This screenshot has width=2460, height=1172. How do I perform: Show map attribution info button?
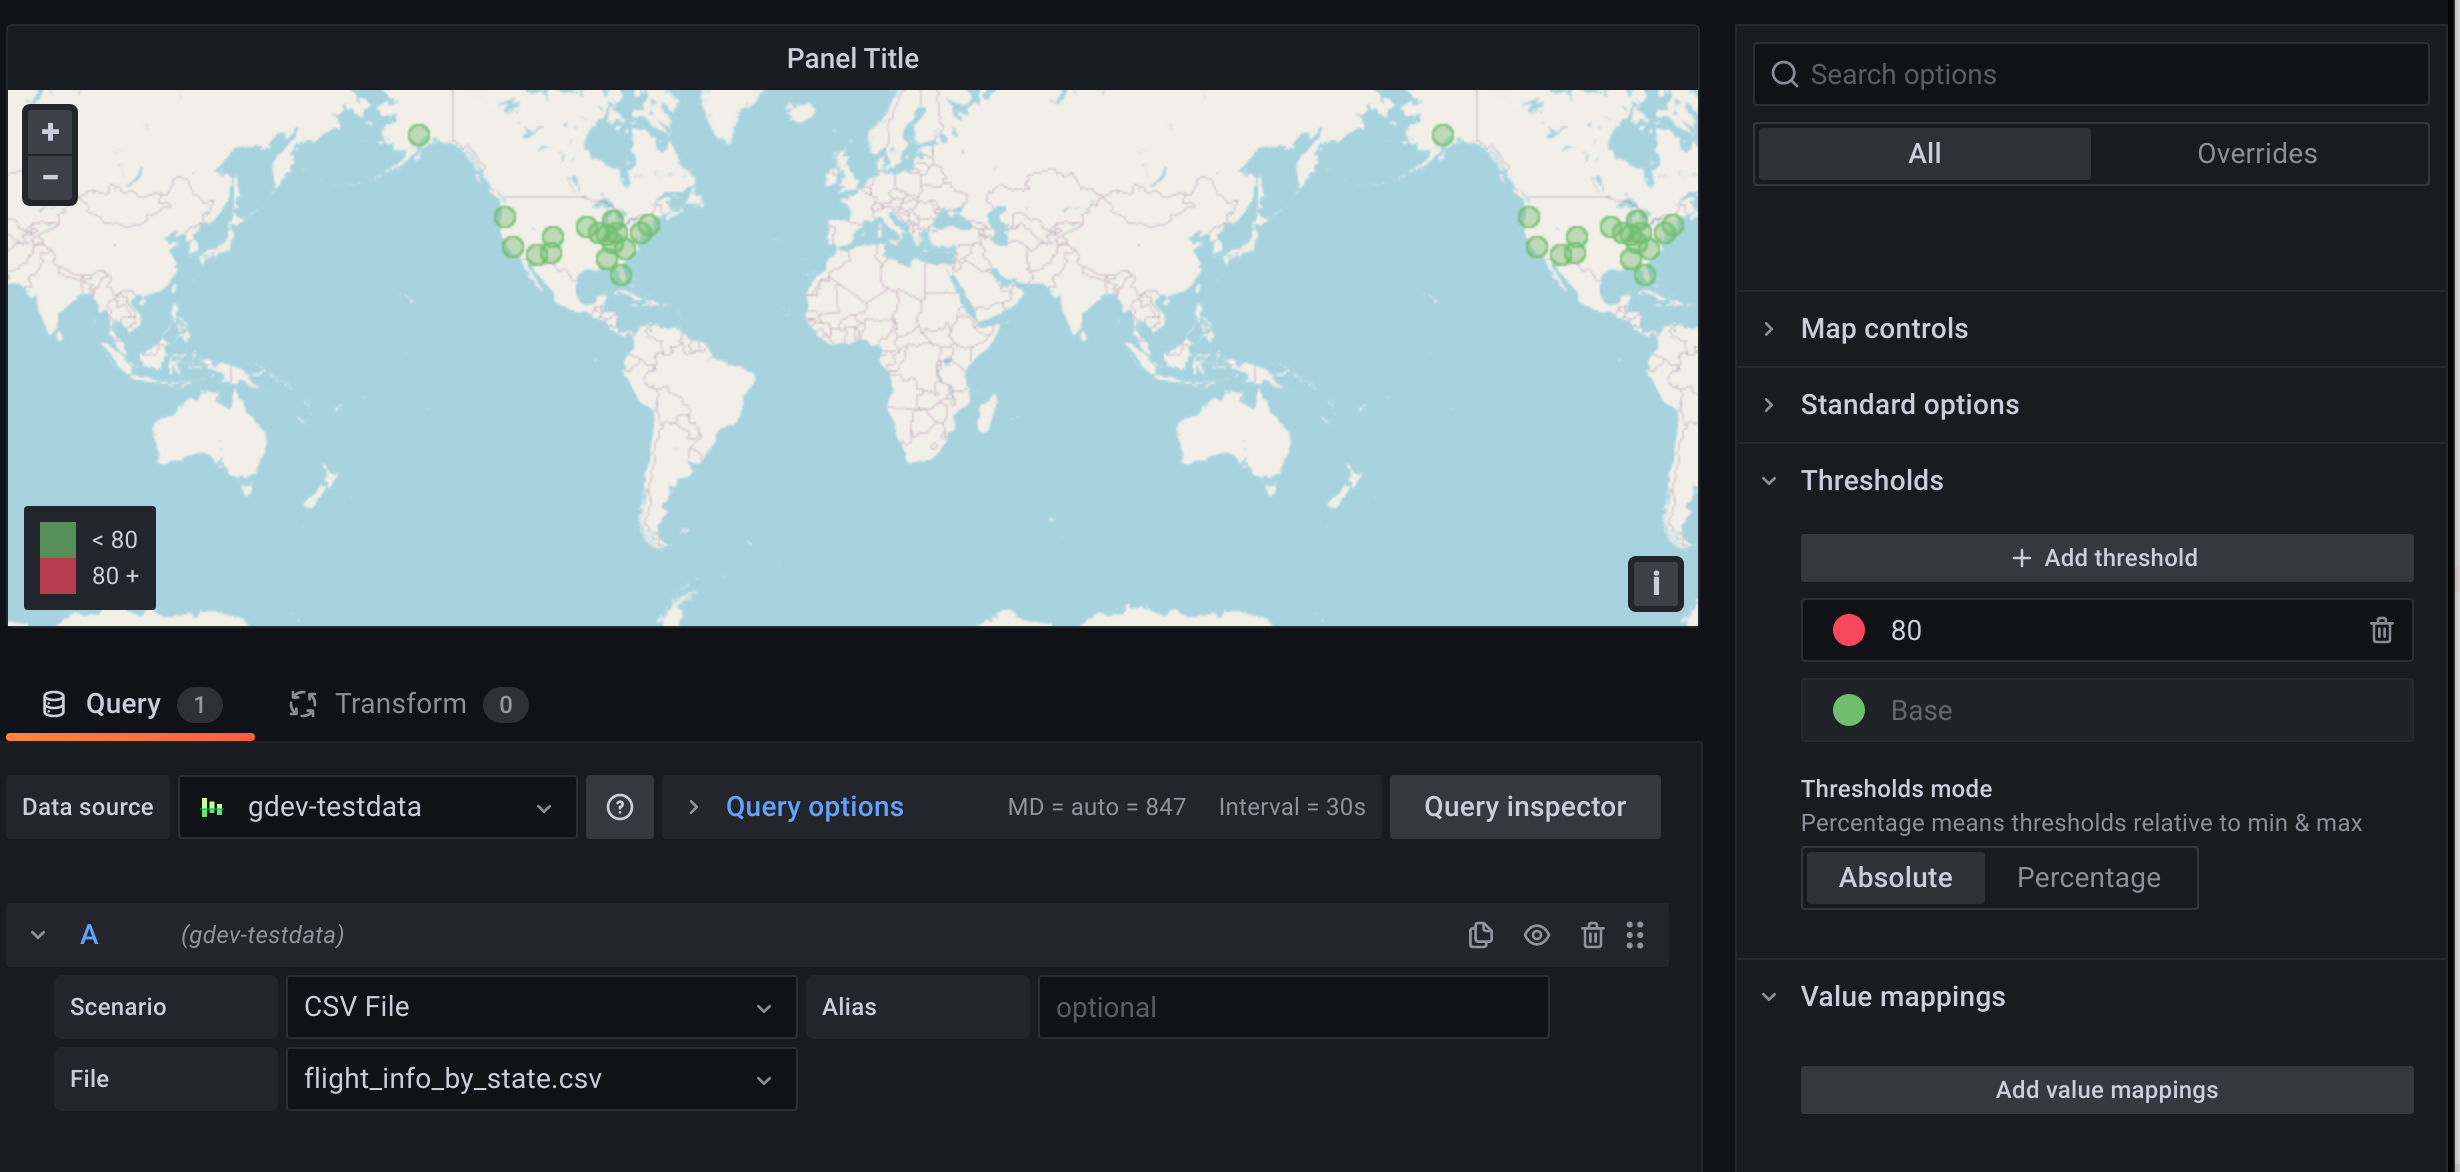coord(1655,583)
